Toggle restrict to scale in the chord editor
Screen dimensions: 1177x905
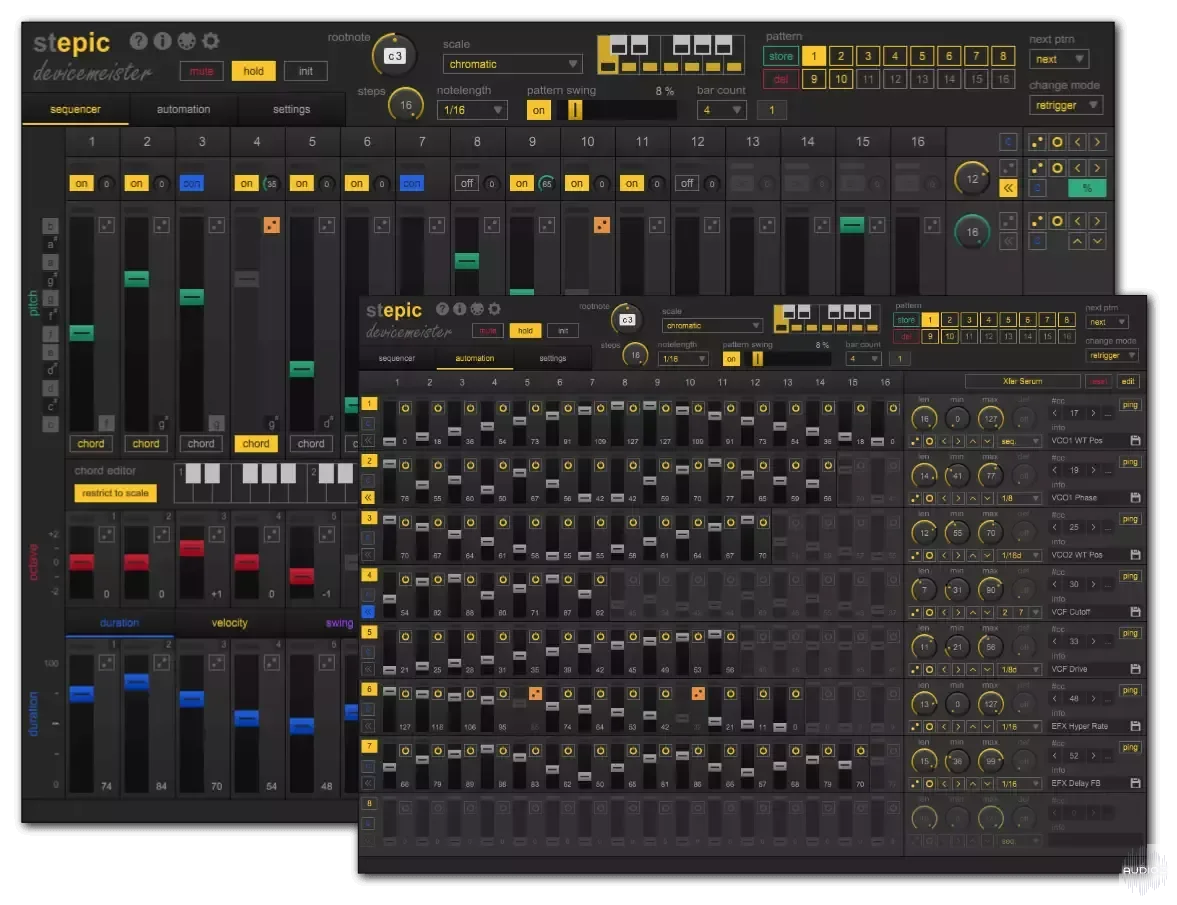[x=115, y=493]
